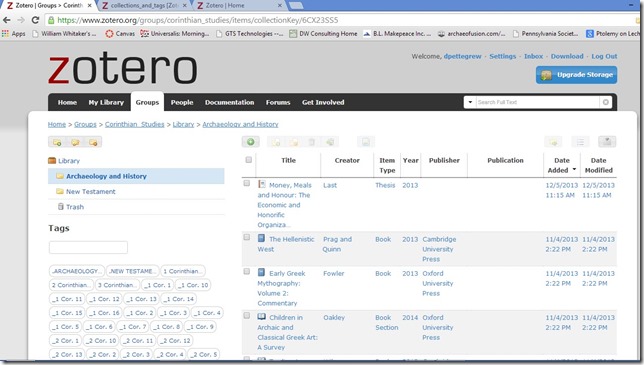The image size is (644, 365).
Task: Open the Canvas bookmark
Action: coord(120,34)
